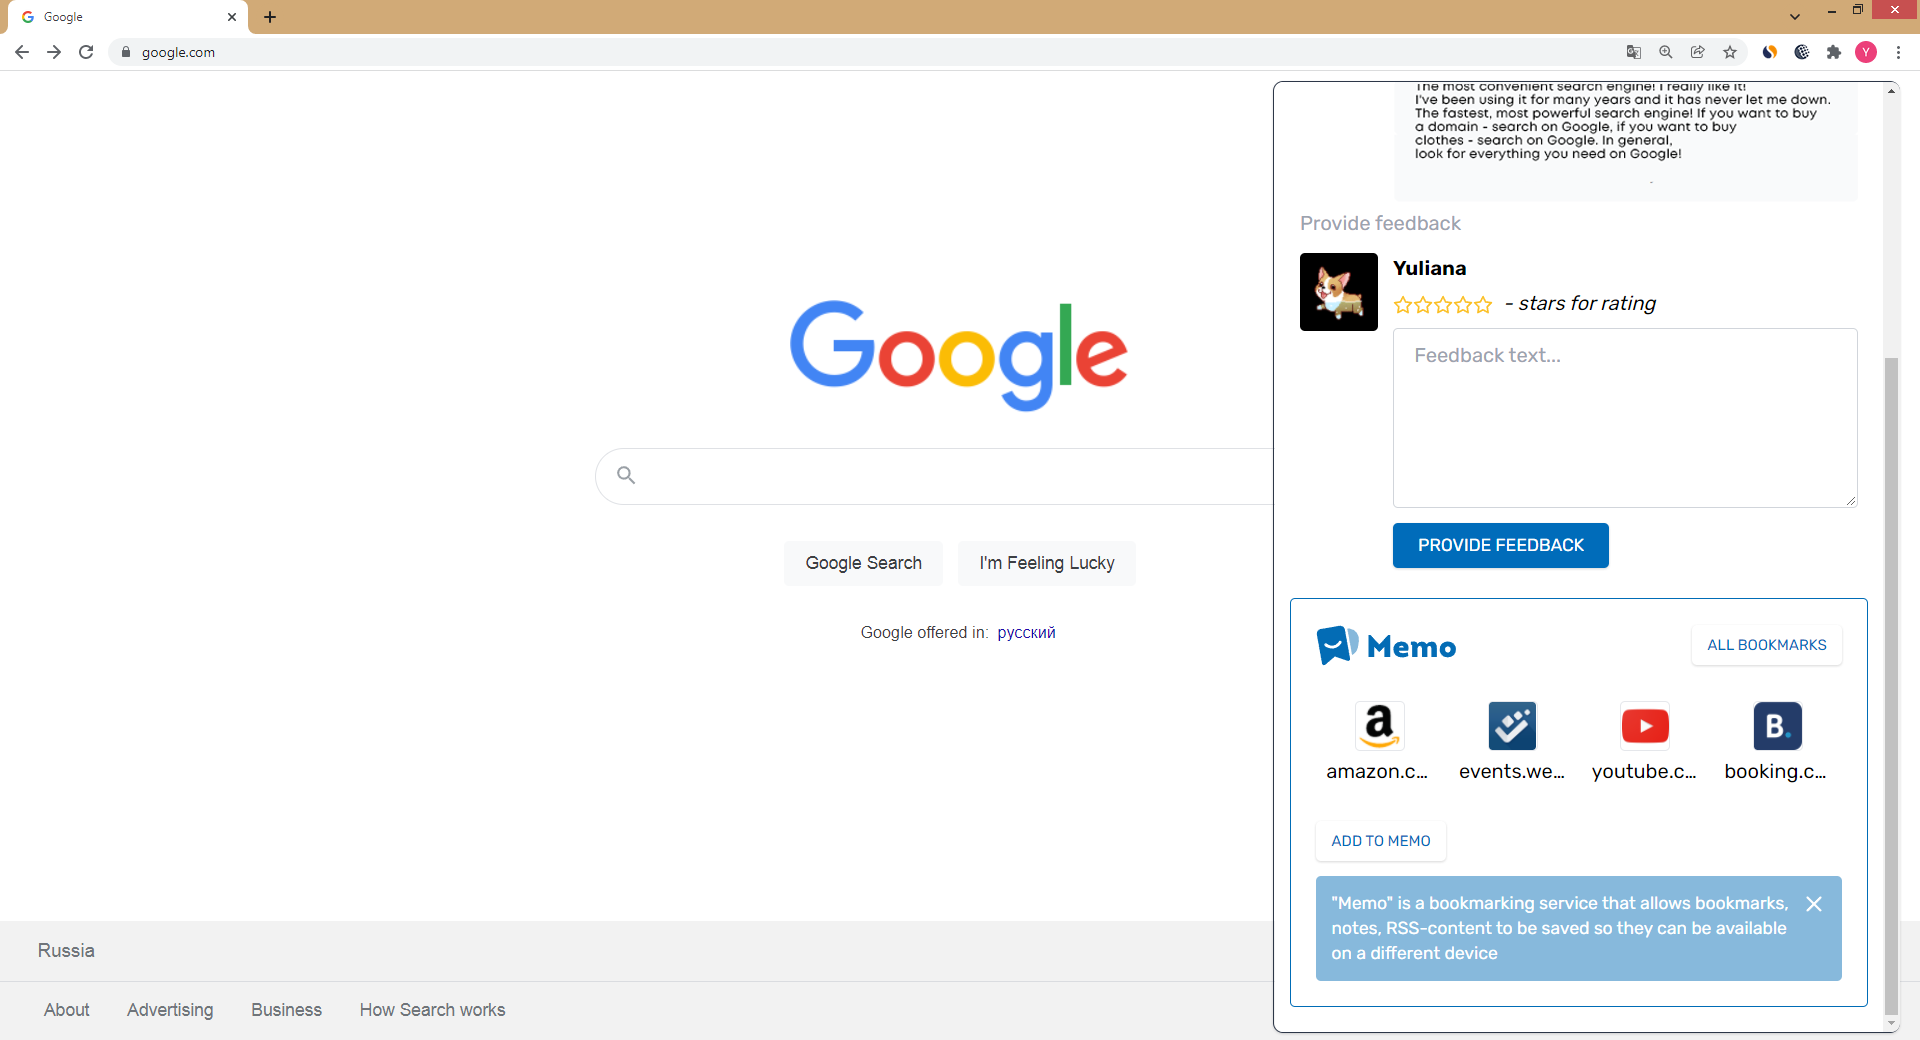
Task: Click the Google Search button
Action: coord(864,563)
